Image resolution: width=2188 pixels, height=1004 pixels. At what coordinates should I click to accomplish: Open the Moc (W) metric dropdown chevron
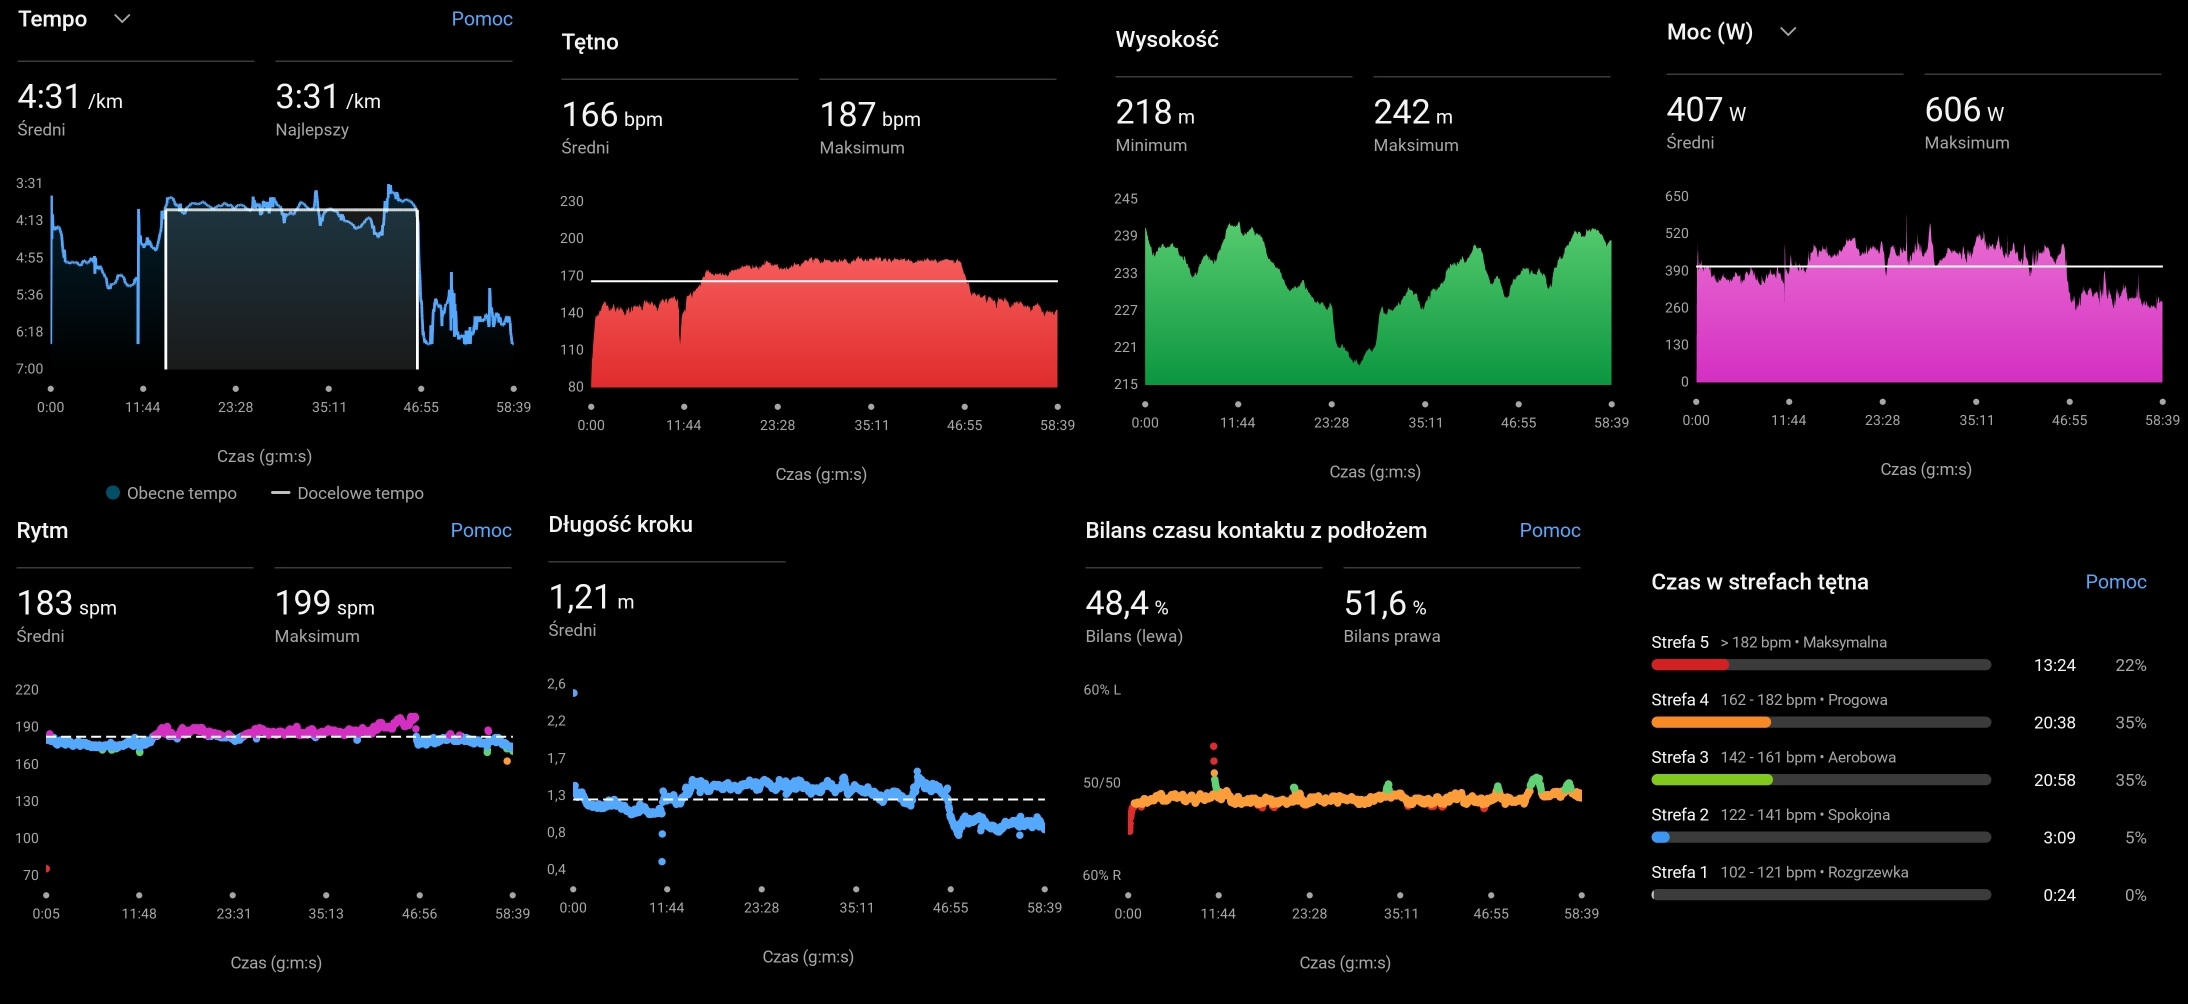click(1788, 32)
